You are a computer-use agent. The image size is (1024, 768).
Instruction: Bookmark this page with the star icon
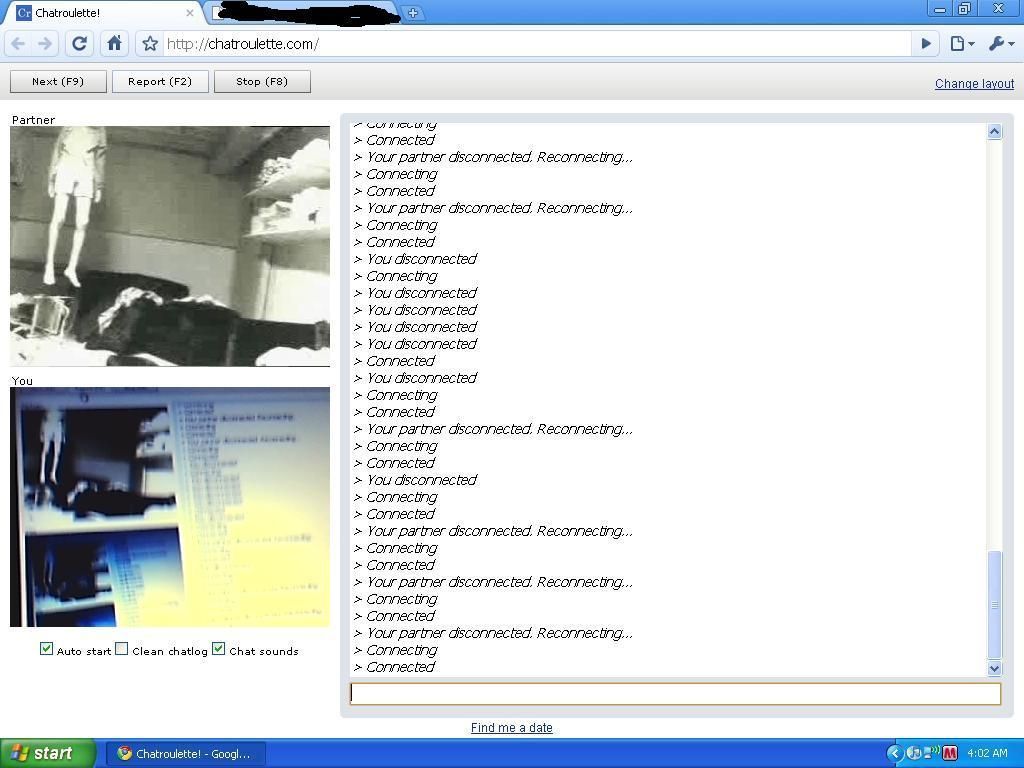pyautogui.click(x=150, y=44)
